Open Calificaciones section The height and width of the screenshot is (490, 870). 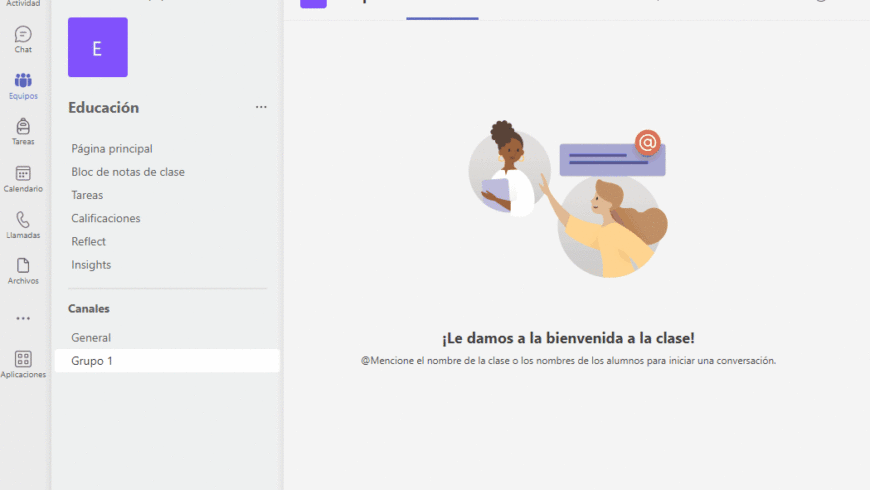pos(105,219)
